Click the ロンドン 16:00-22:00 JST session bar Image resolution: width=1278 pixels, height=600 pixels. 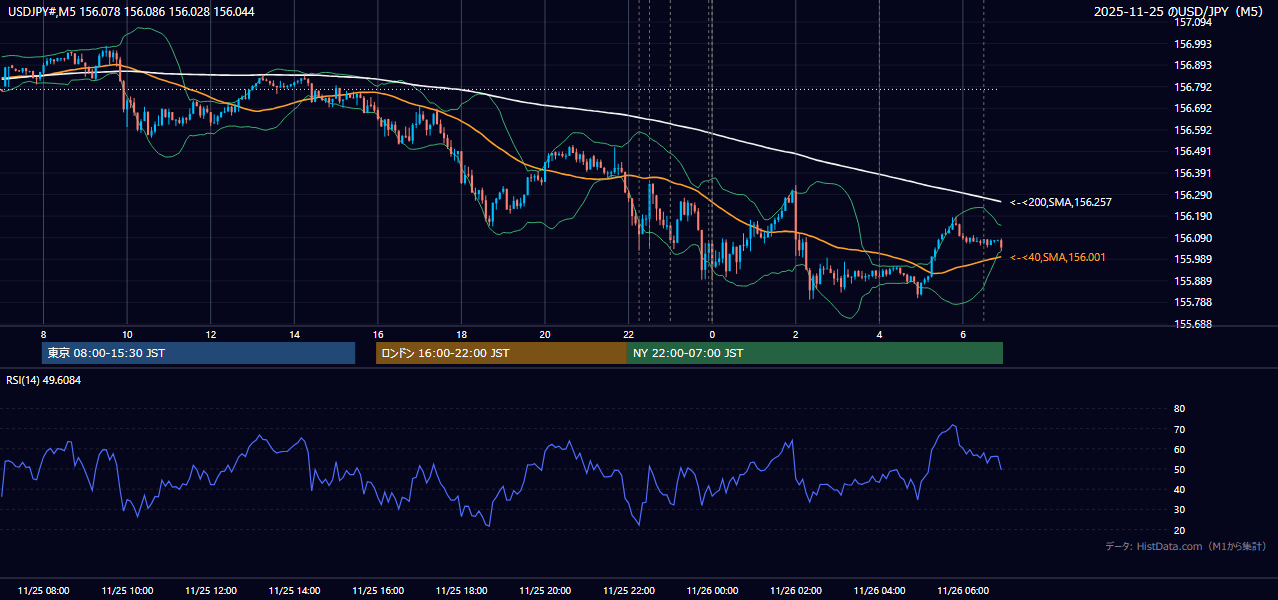pos(501,353)
